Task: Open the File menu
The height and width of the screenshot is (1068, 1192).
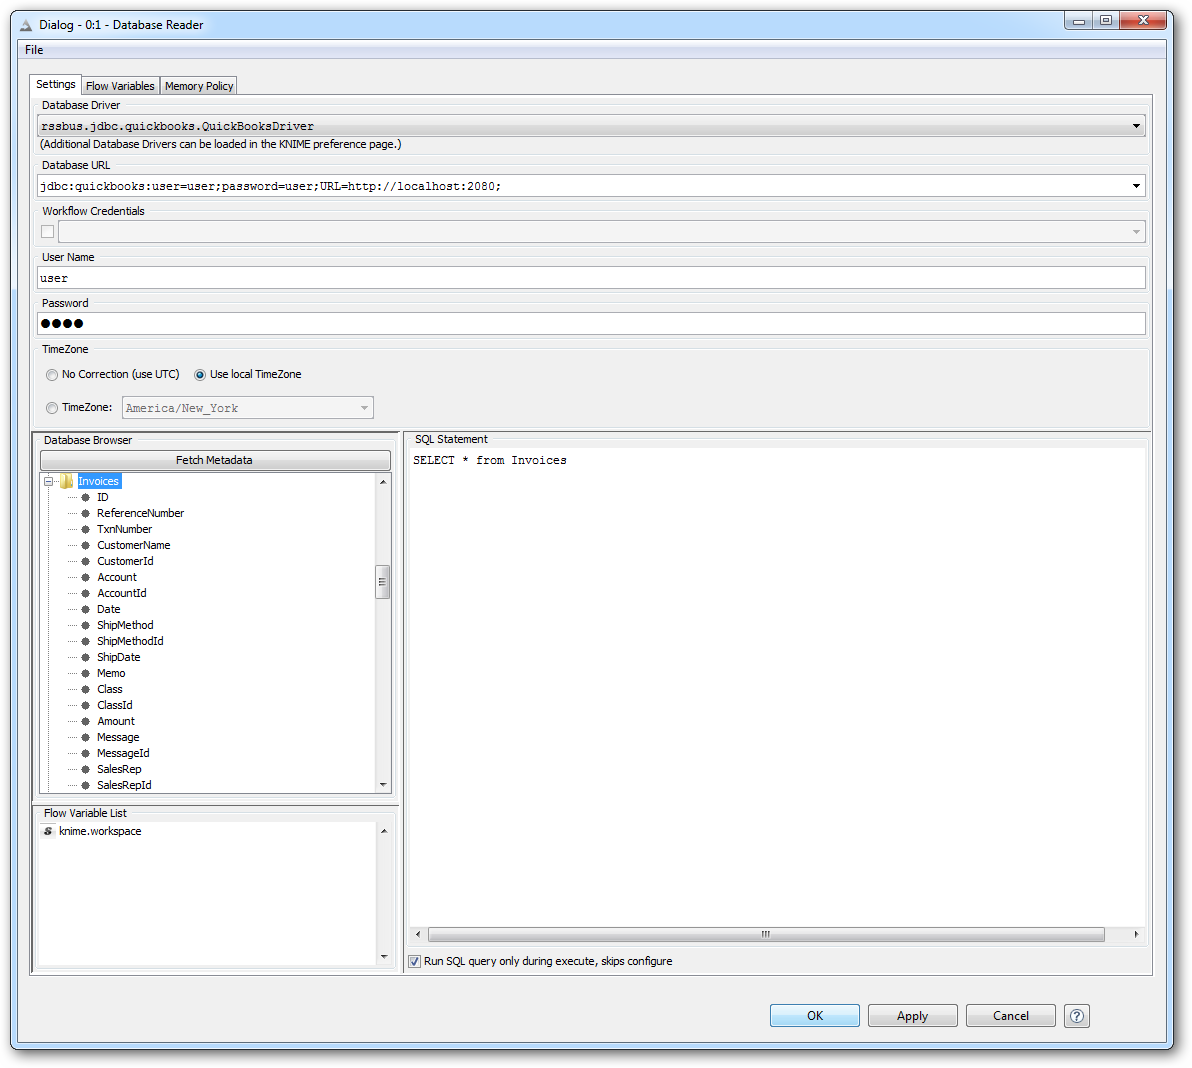Action: pos(34,50)
